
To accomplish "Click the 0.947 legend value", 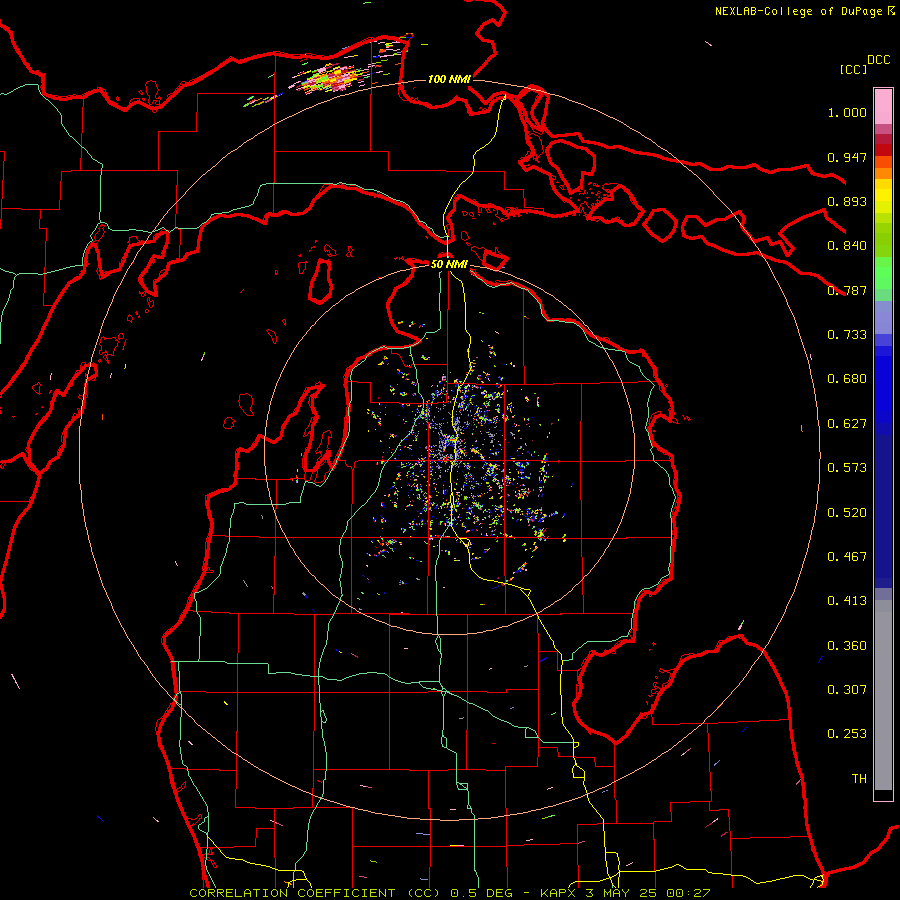I will [847, 157].
